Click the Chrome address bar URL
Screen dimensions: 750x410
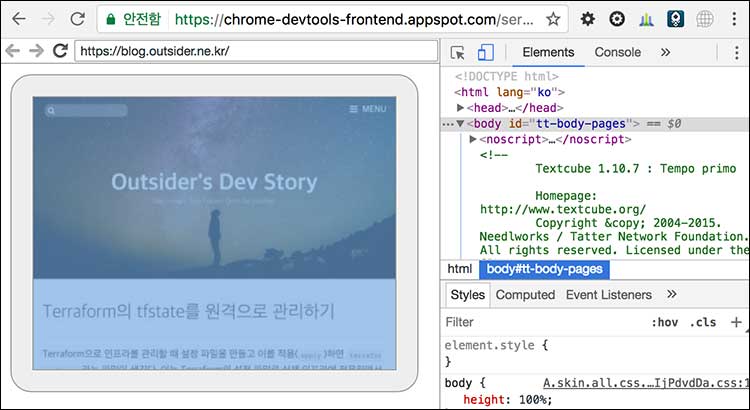354,19
